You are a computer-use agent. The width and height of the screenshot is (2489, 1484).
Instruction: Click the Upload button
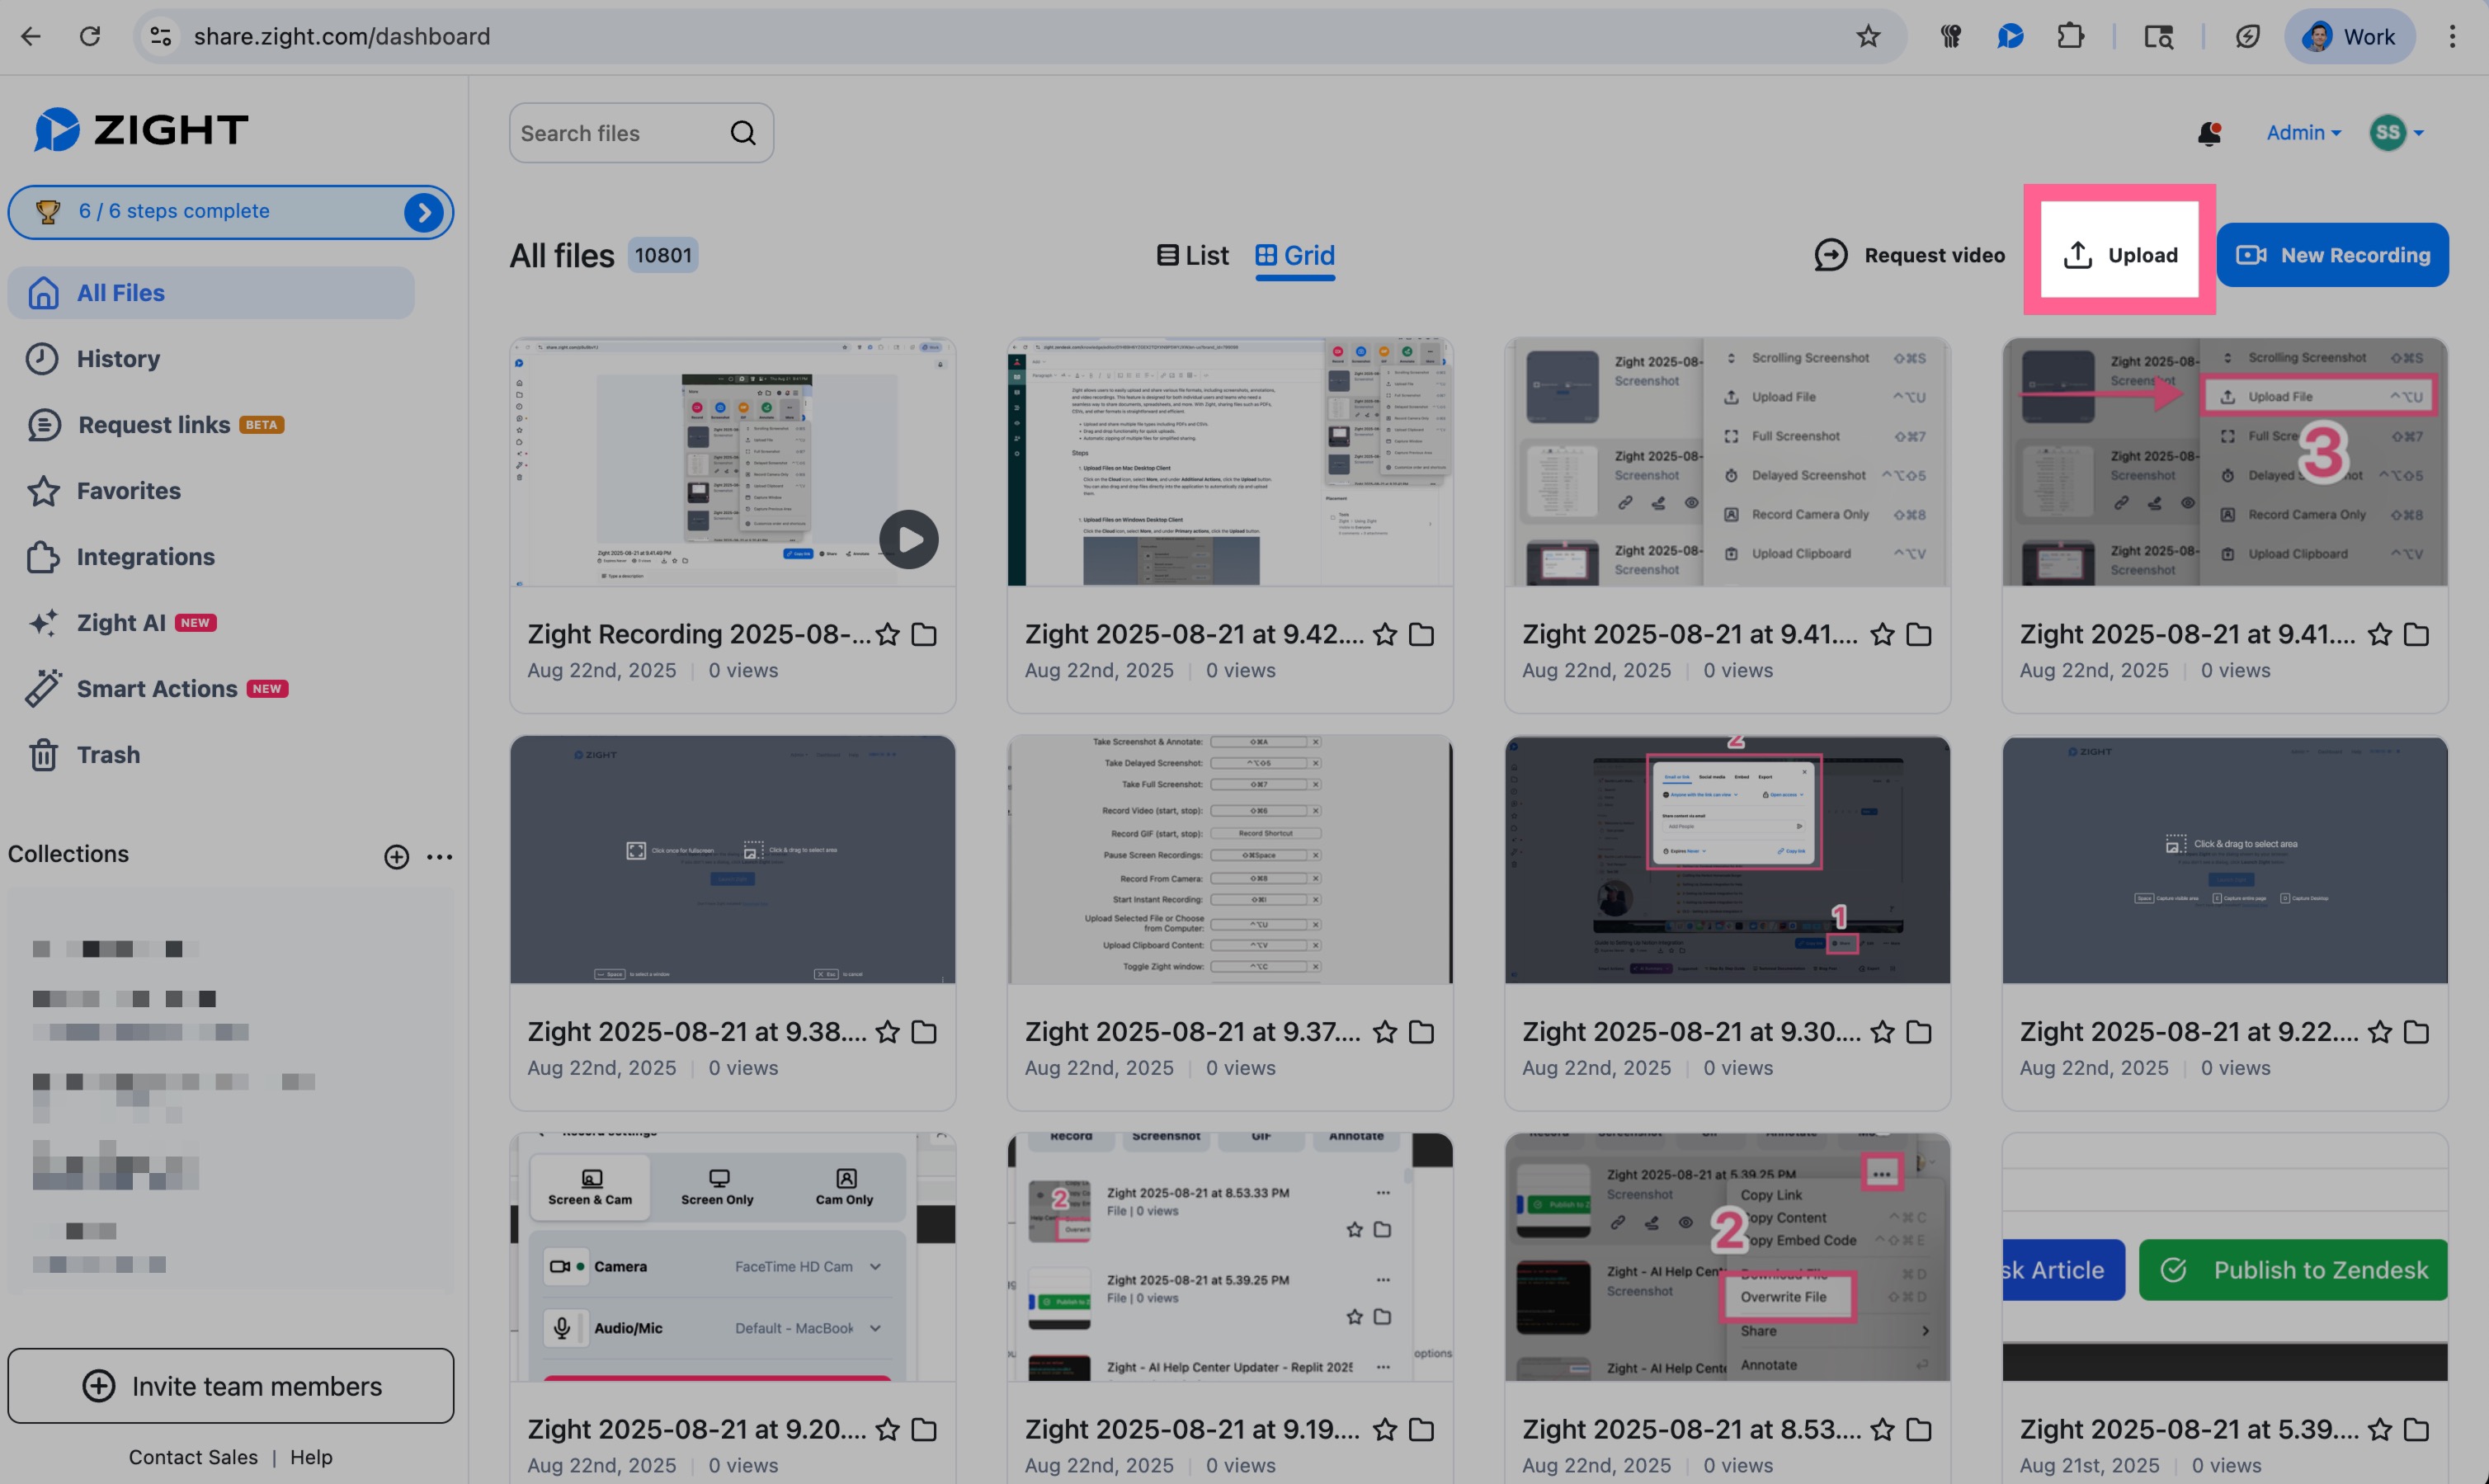[2120, 256]
